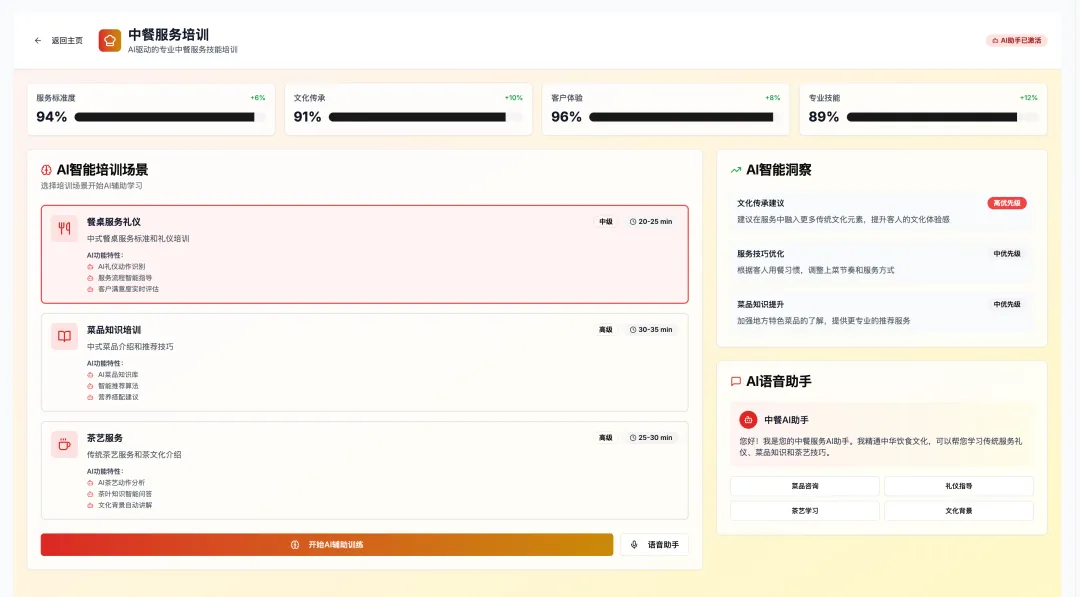Click the red robot avatar of 中餐AI助手
Viewport: 1080px width, 597px height.
pos(748,420)
